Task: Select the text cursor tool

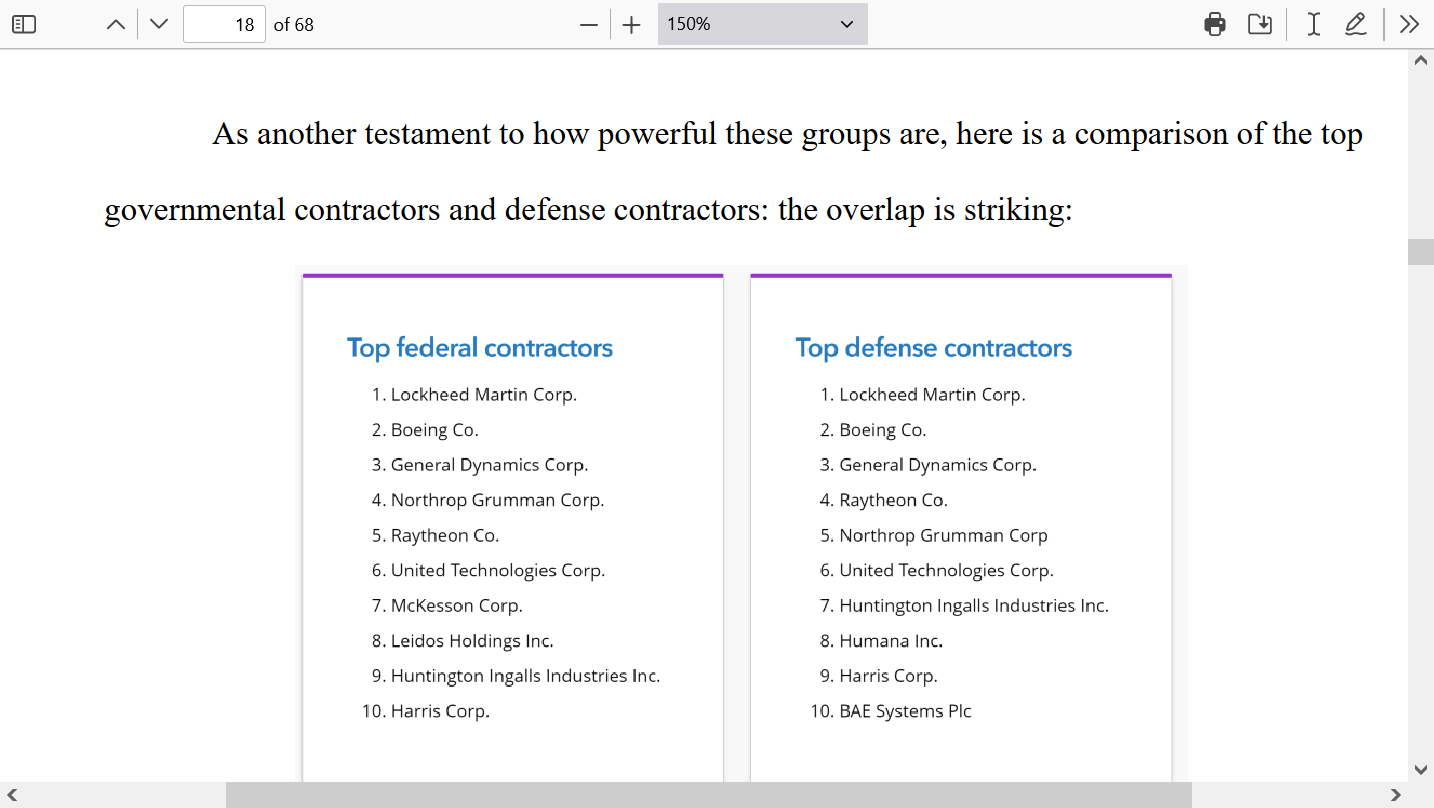Action: coord(1314,24)
